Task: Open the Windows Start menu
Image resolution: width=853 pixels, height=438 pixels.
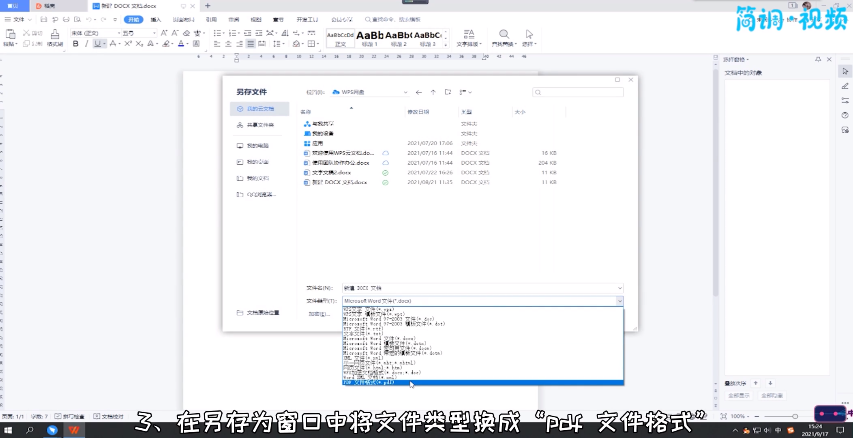Action: pos(8,430)
